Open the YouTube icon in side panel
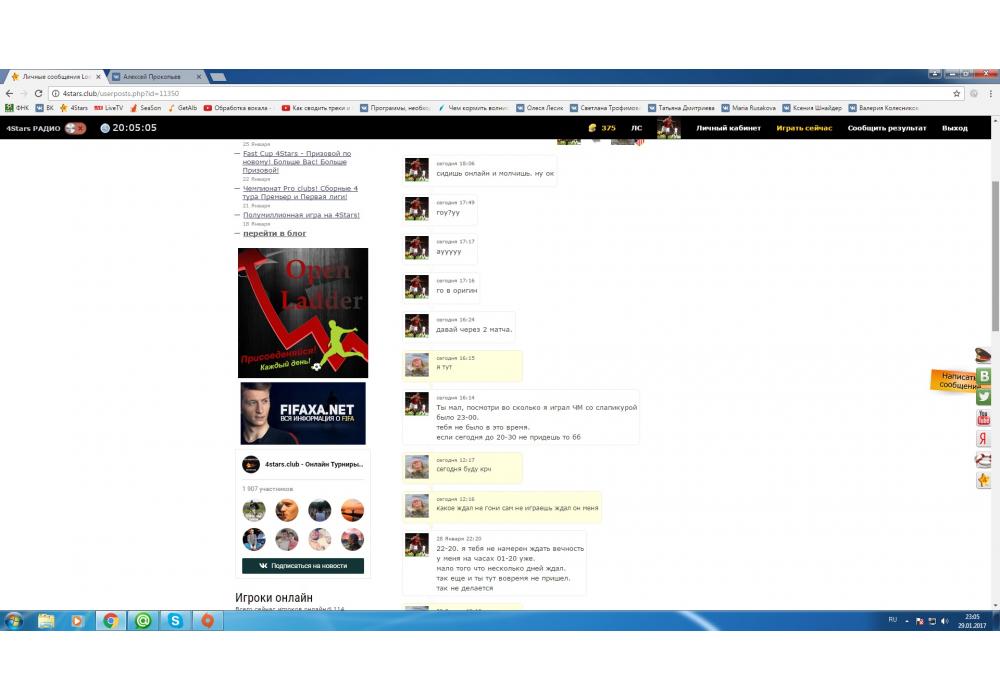The image size is (1000, 700). (984, 418)
